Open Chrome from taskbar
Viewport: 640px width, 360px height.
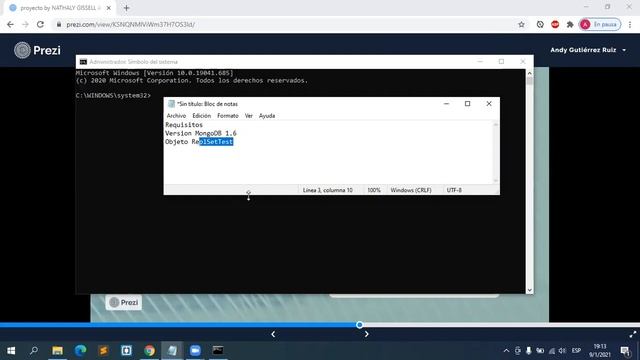coord(149,350)
